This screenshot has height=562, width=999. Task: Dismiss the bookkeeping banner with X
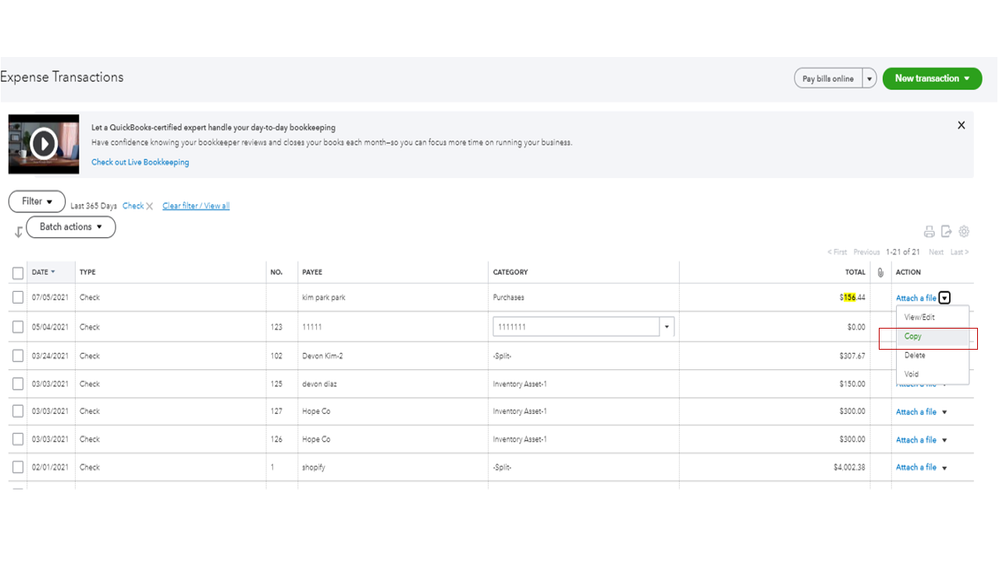coord(961,126)
